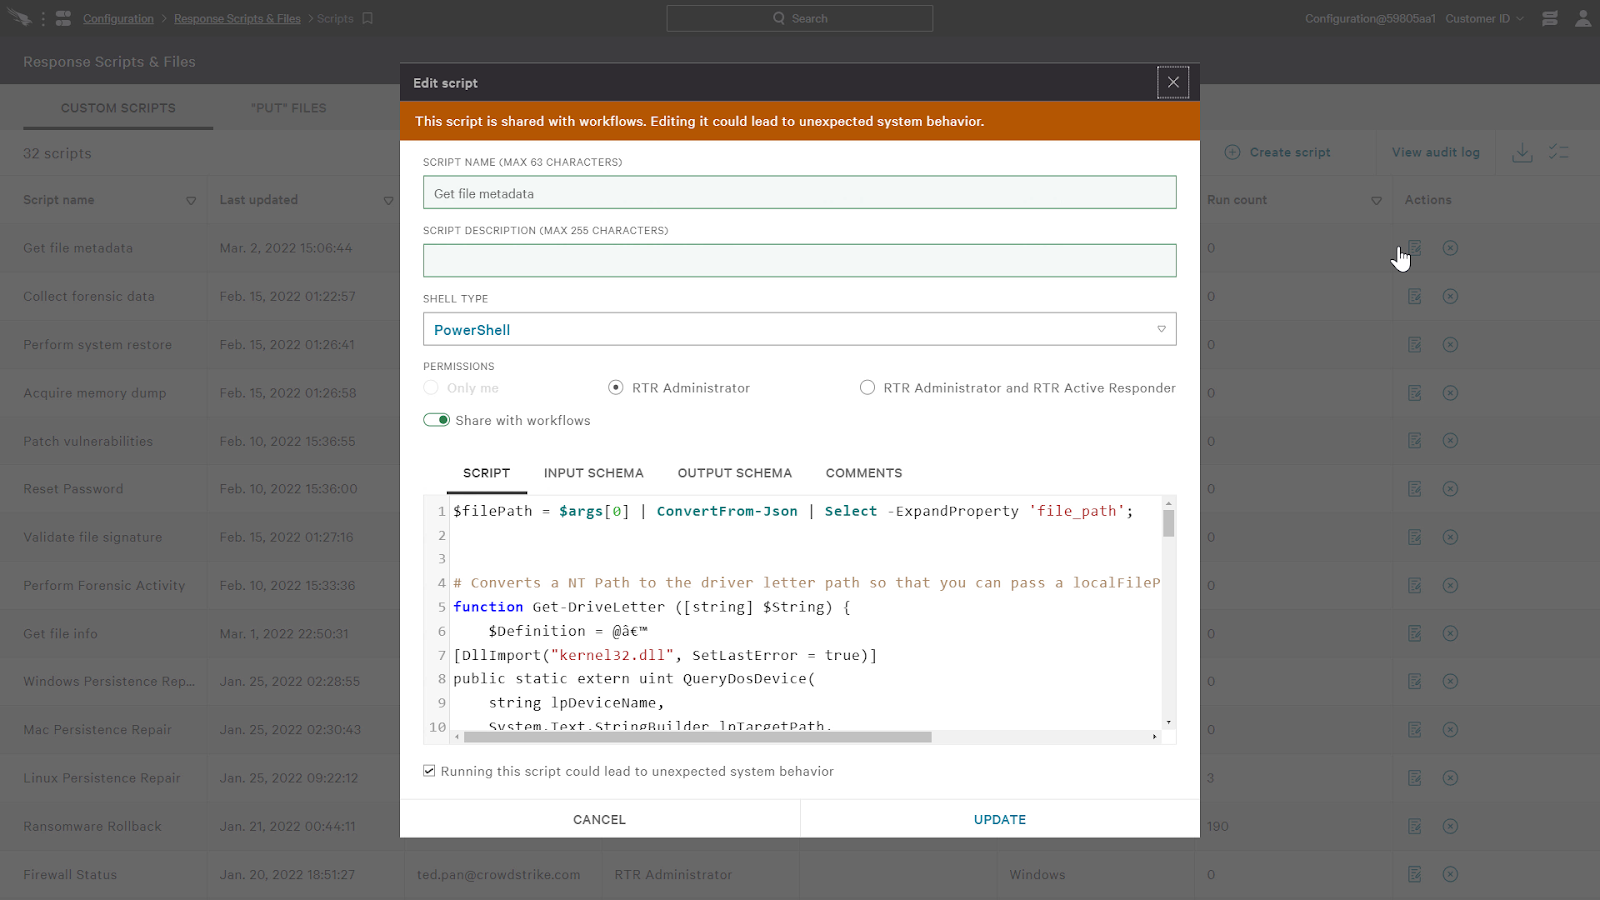The width and height of the screenshot is (1600, 900).
Task: Switch to the COMMENTS tab
Action: click(864, 473)
